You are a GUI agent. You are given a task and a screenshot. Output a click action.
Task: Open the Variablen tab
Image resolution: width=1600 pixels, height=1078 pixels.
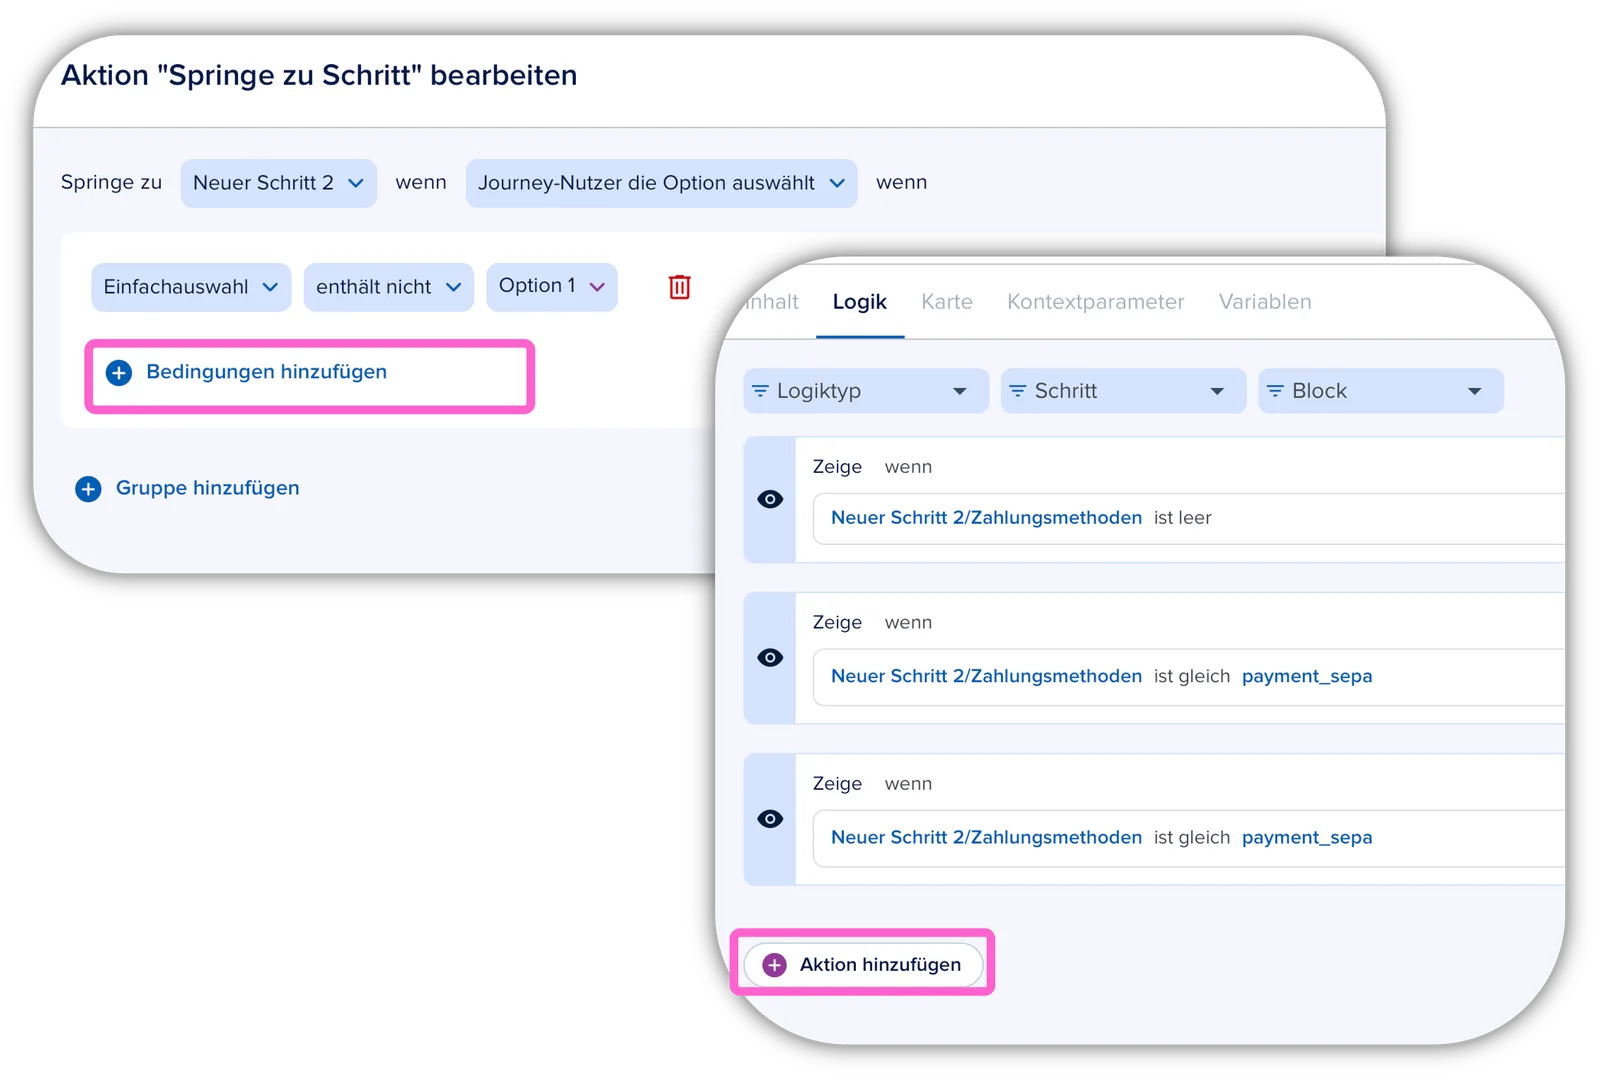1265,302
